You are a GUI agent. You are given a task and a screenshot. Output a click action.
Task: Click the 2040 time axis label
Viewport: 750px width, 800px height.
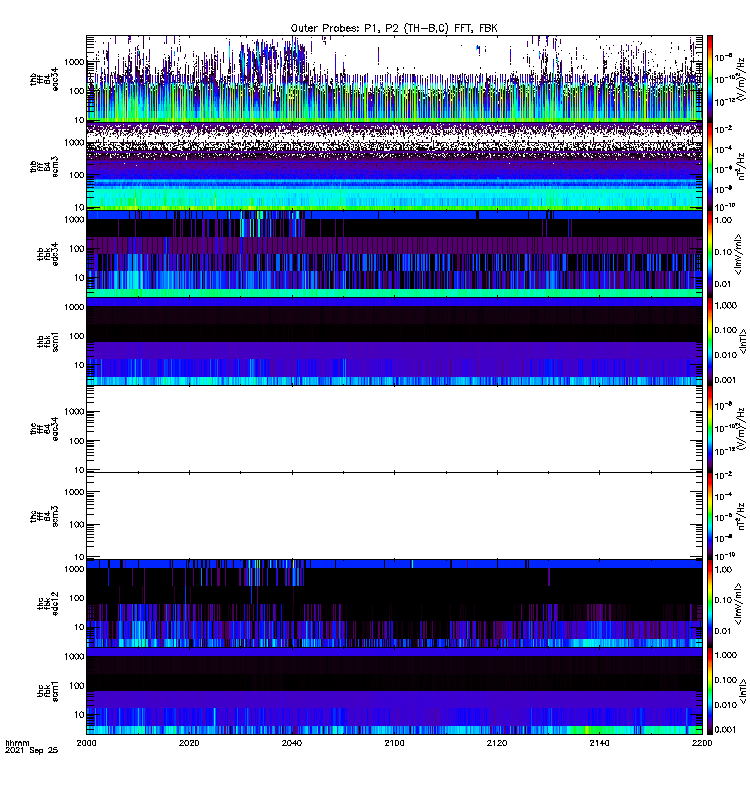coord(292,743)
